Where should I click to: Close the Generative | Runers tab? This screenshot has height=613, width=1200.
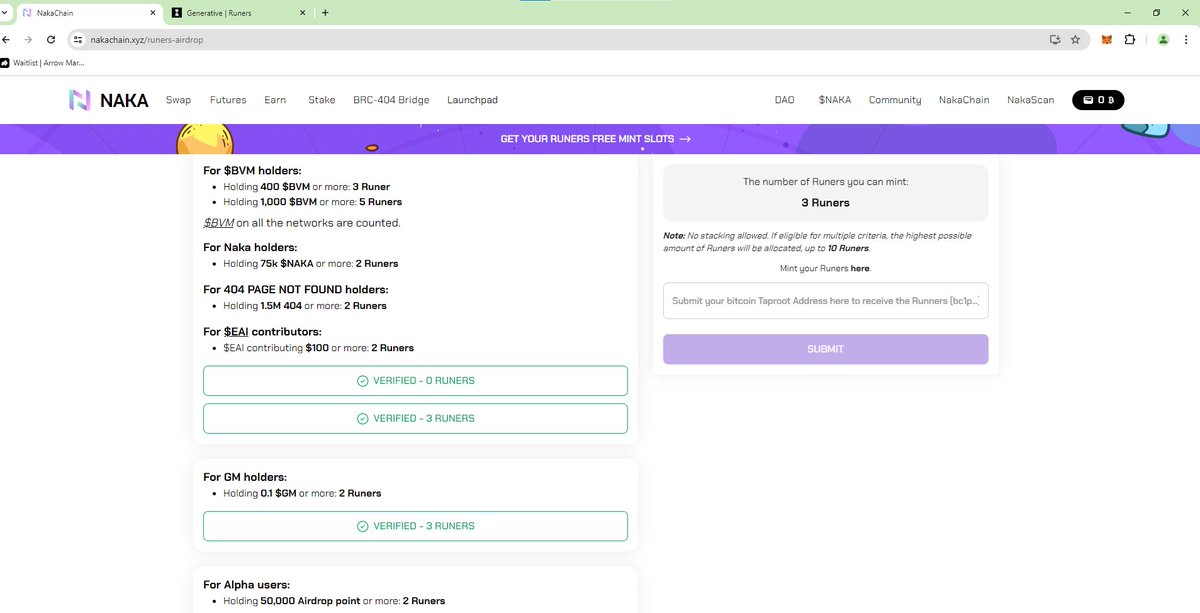click(x=303, y=12)
